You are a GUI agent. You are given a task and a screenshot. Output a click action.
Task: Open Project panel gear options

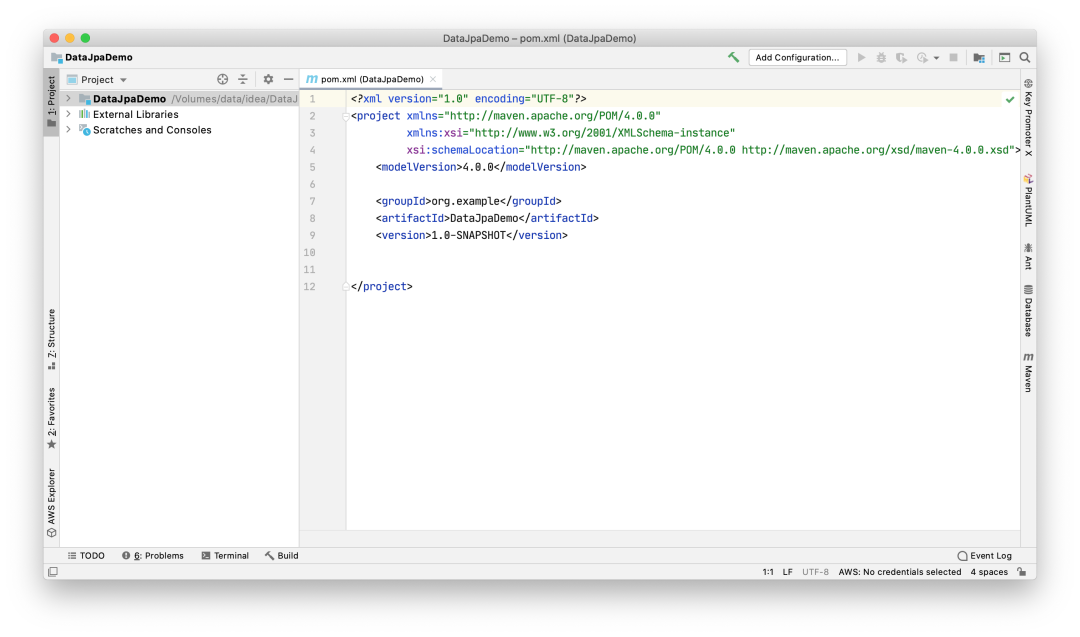pyautogui.click(x=268, y=79)
